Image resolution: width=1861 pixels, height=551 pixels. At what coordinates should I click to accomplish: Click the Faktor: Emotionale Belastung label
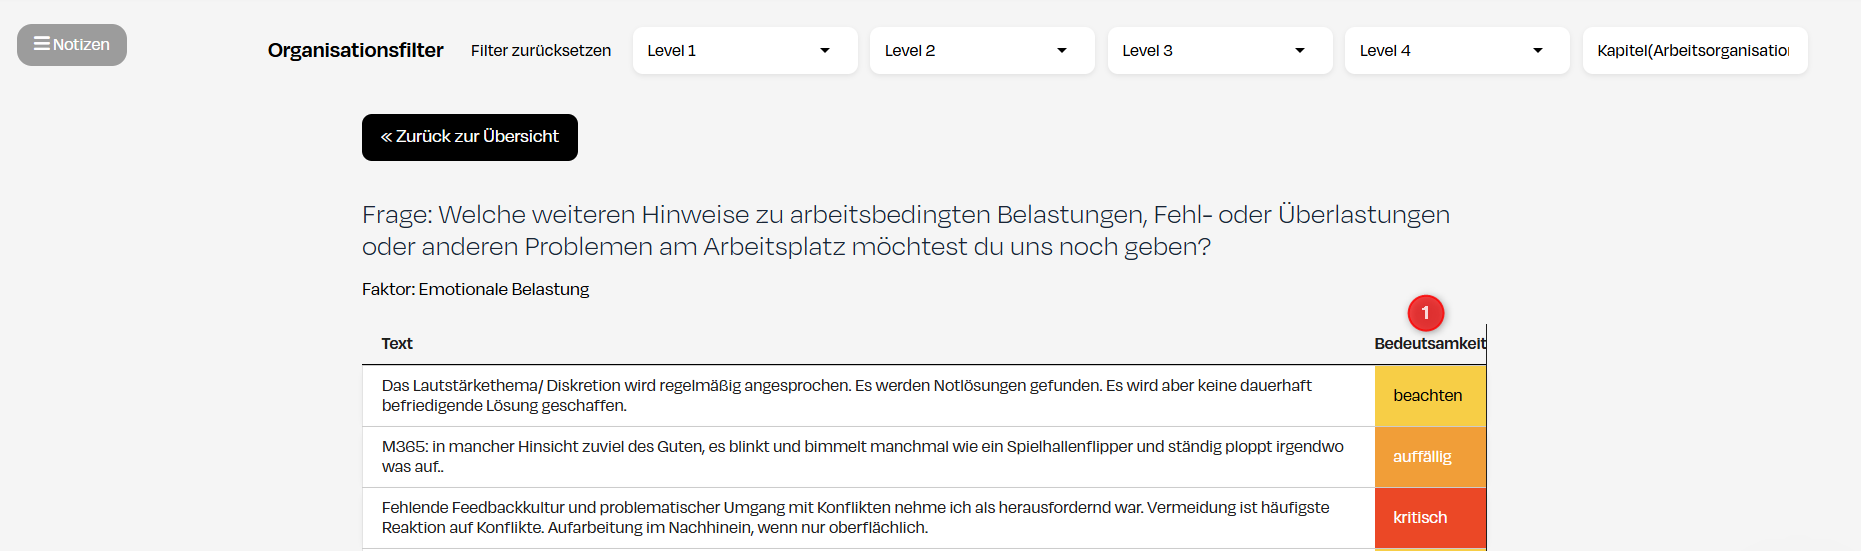pyautogui.click(x=475, y=290)
